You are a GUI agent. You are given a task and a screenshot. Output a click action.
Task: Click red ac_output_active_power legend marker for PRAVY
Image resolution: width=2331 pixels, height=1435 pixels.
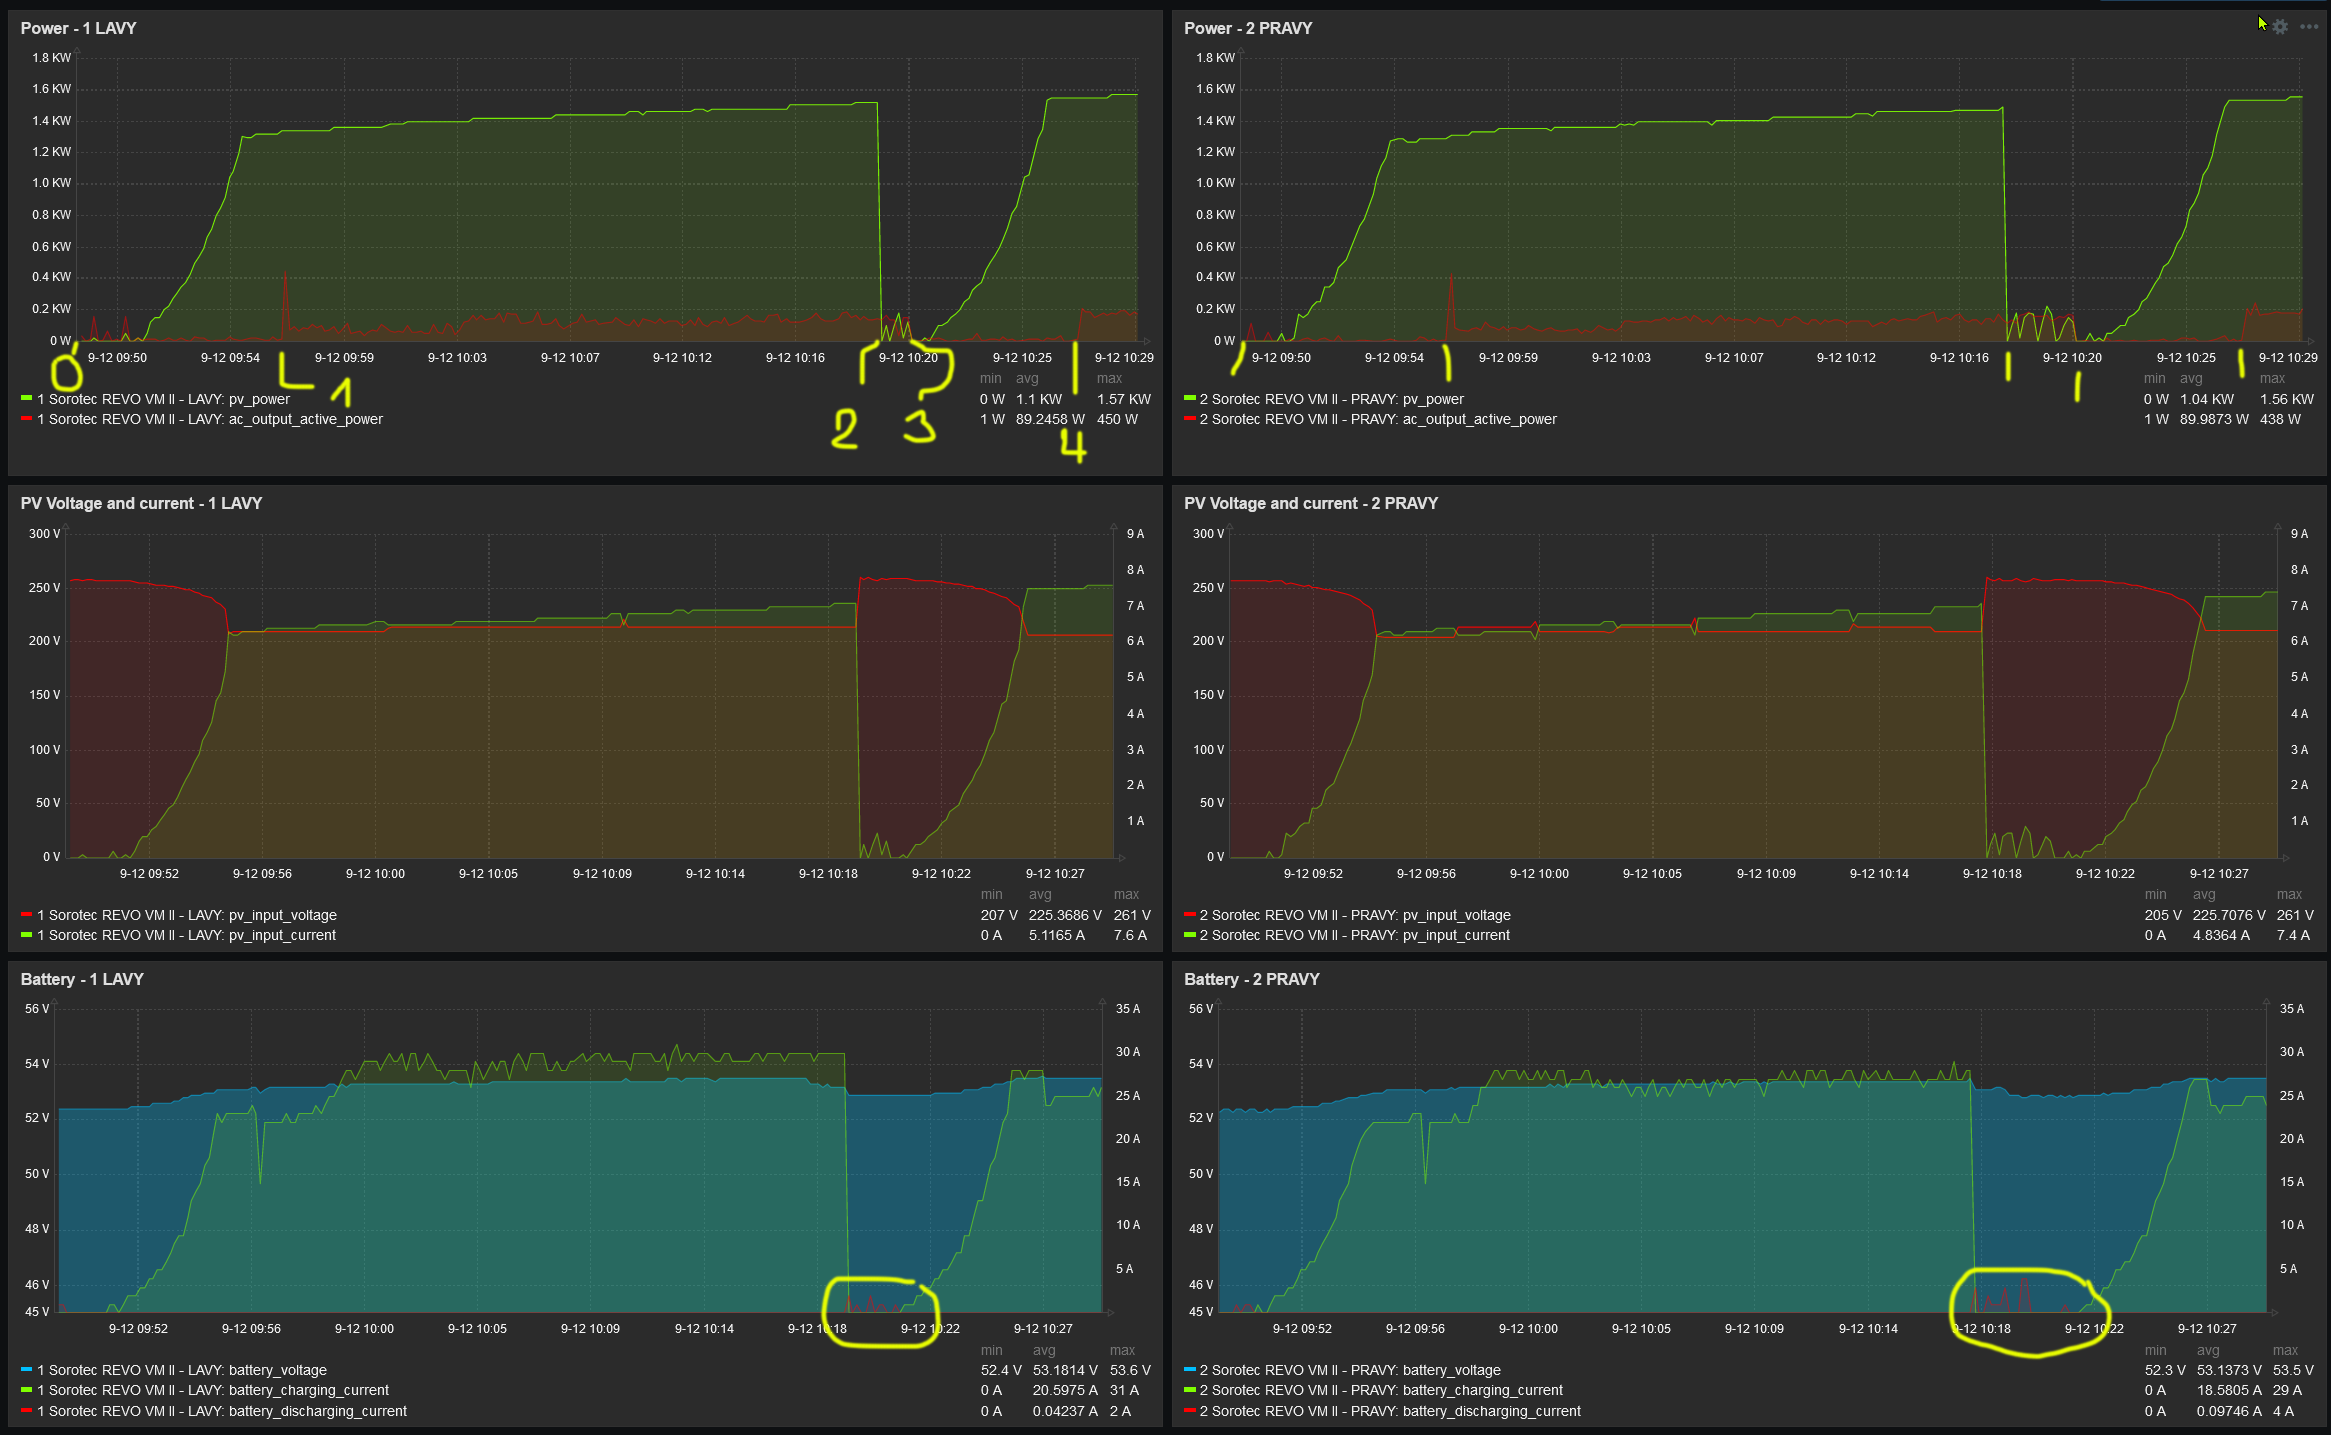pos(1190,419)
